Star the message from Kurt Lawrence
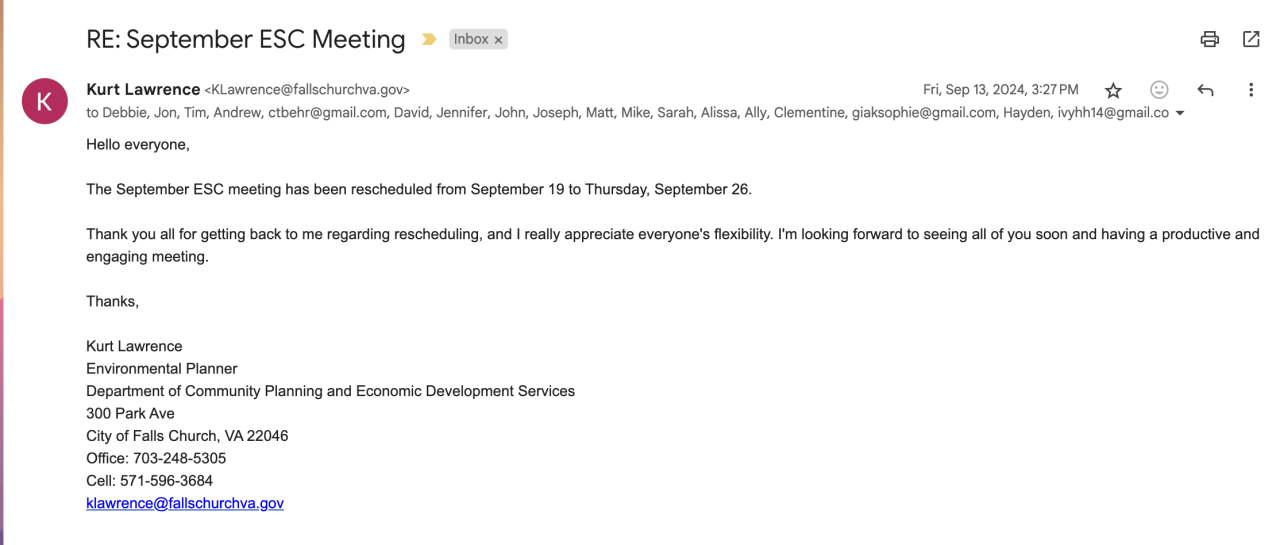The image size is (1280, 545). point(1113,91)
